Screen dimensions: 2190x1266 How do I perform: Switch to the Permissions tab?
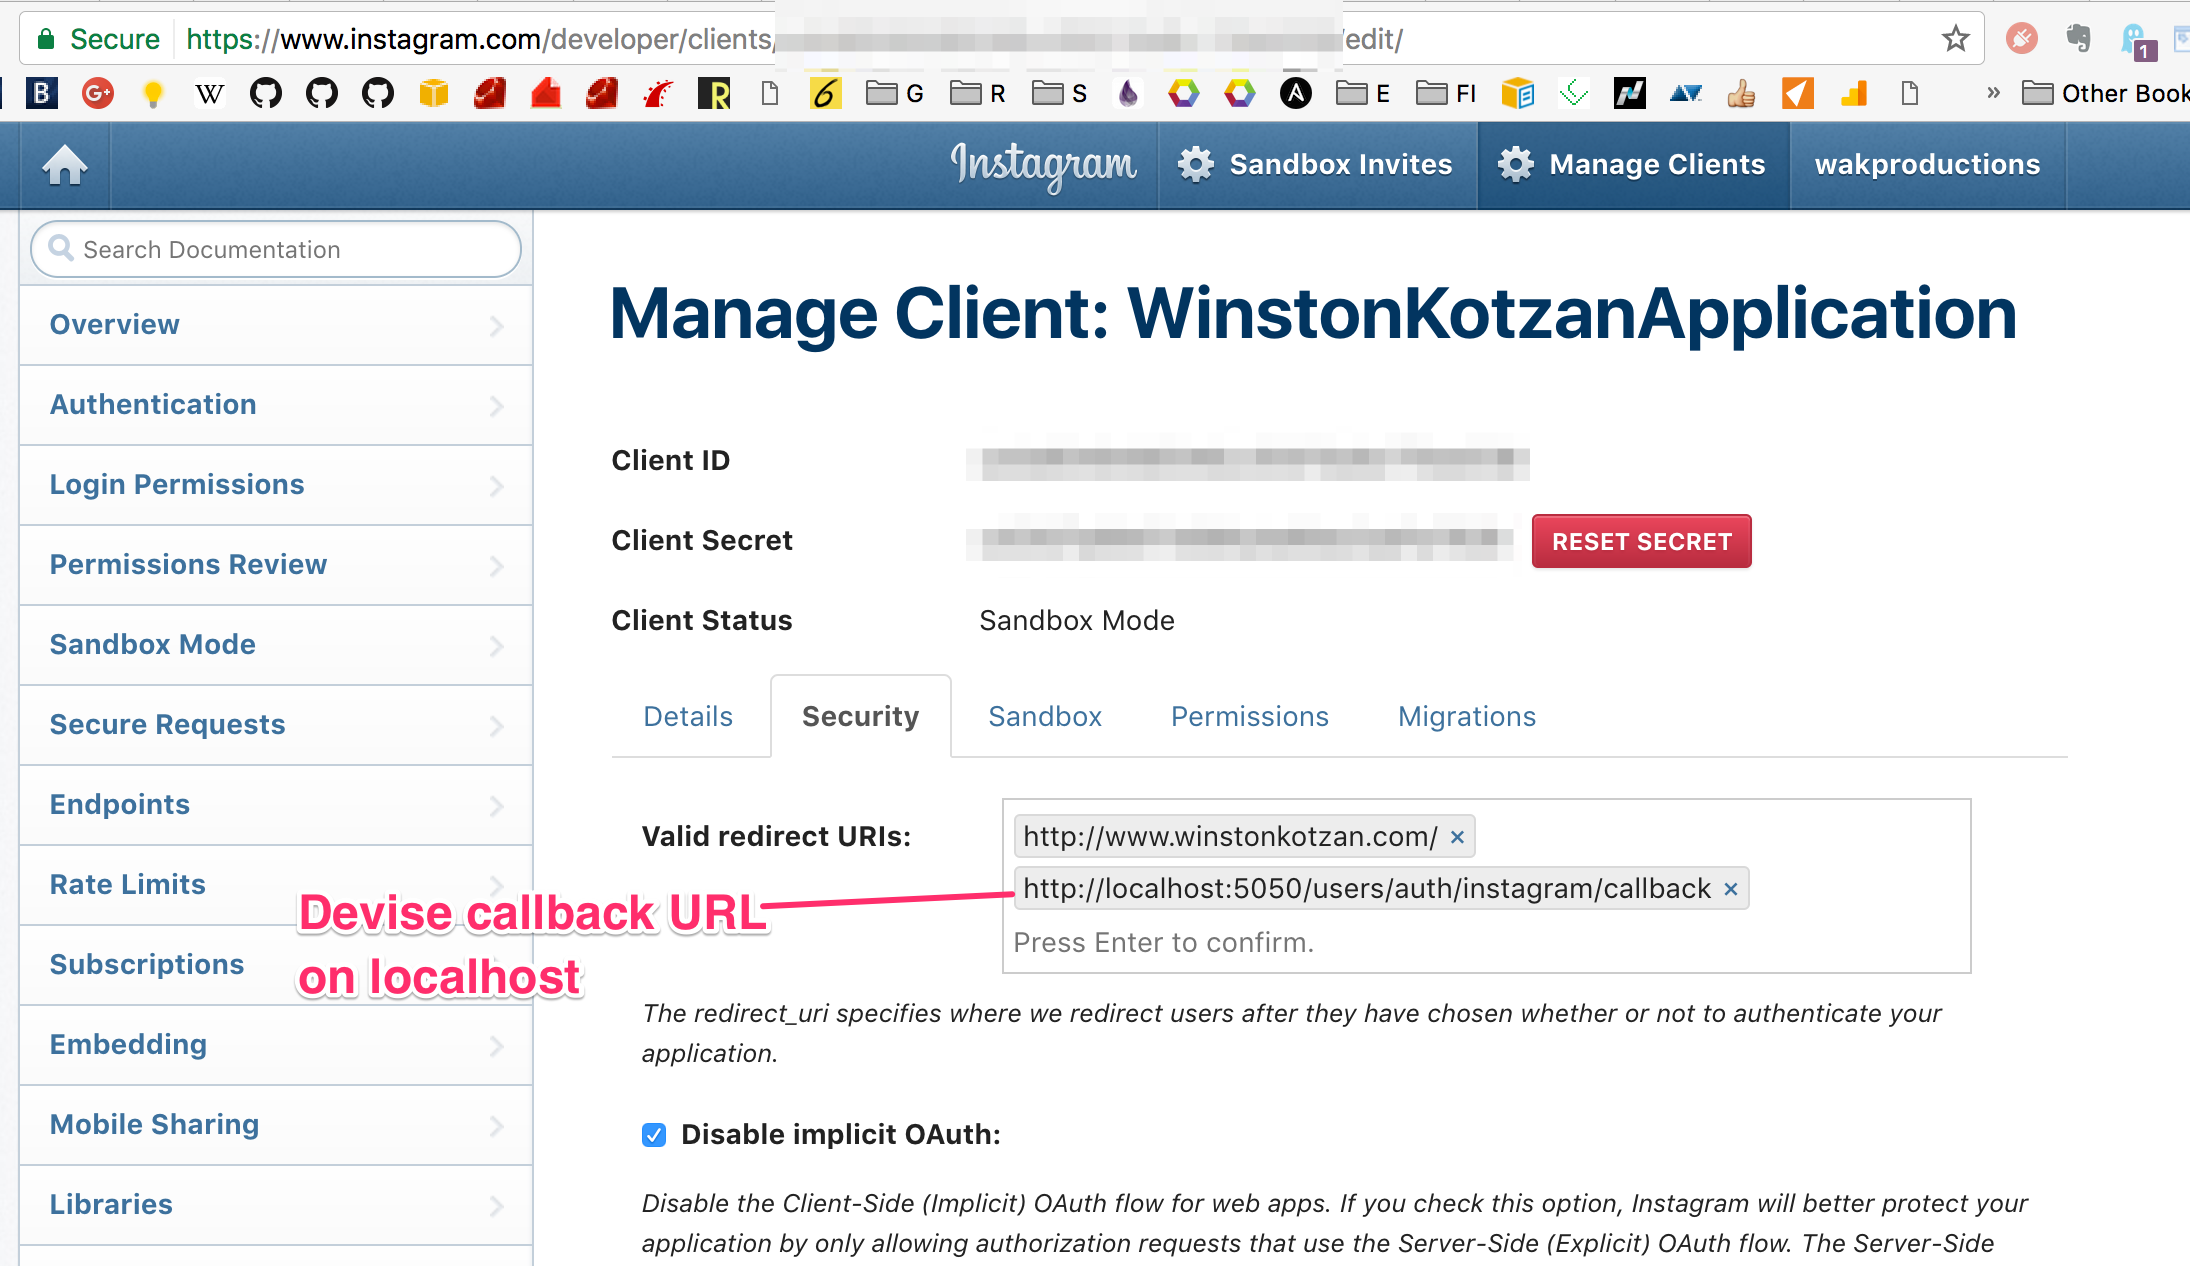(1250, 717)
